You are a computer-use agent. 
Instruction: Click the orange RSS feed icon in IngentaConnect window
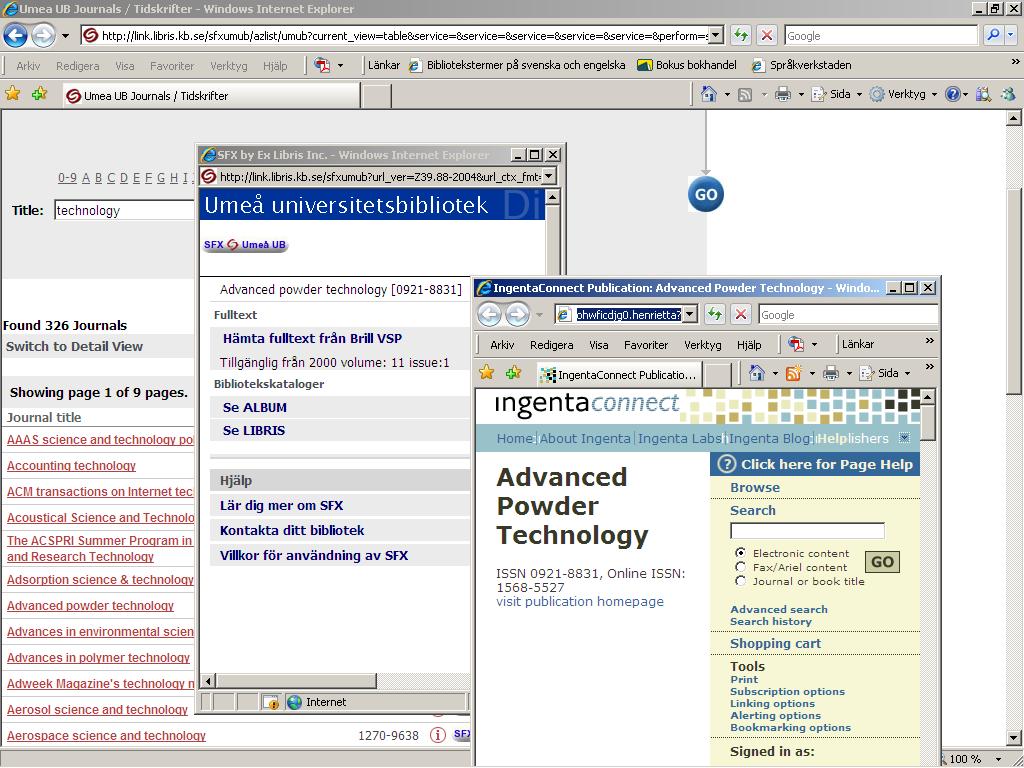793,373
